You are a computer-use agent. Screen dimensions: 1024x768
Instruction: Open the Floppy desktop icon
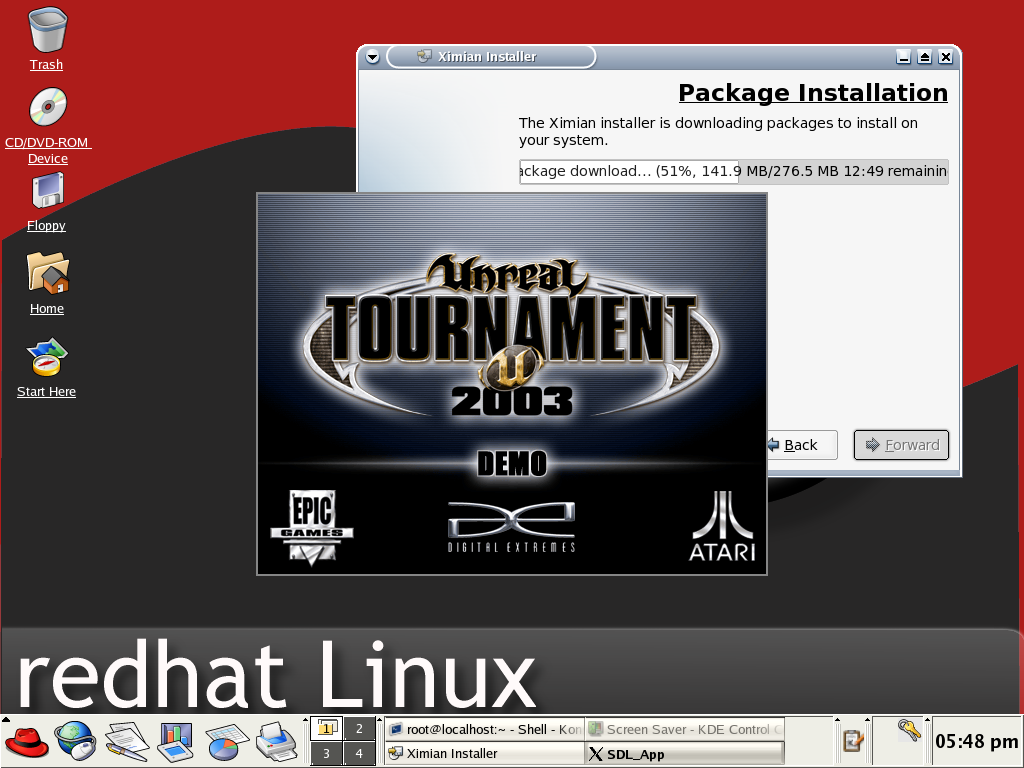pos(48,191)
